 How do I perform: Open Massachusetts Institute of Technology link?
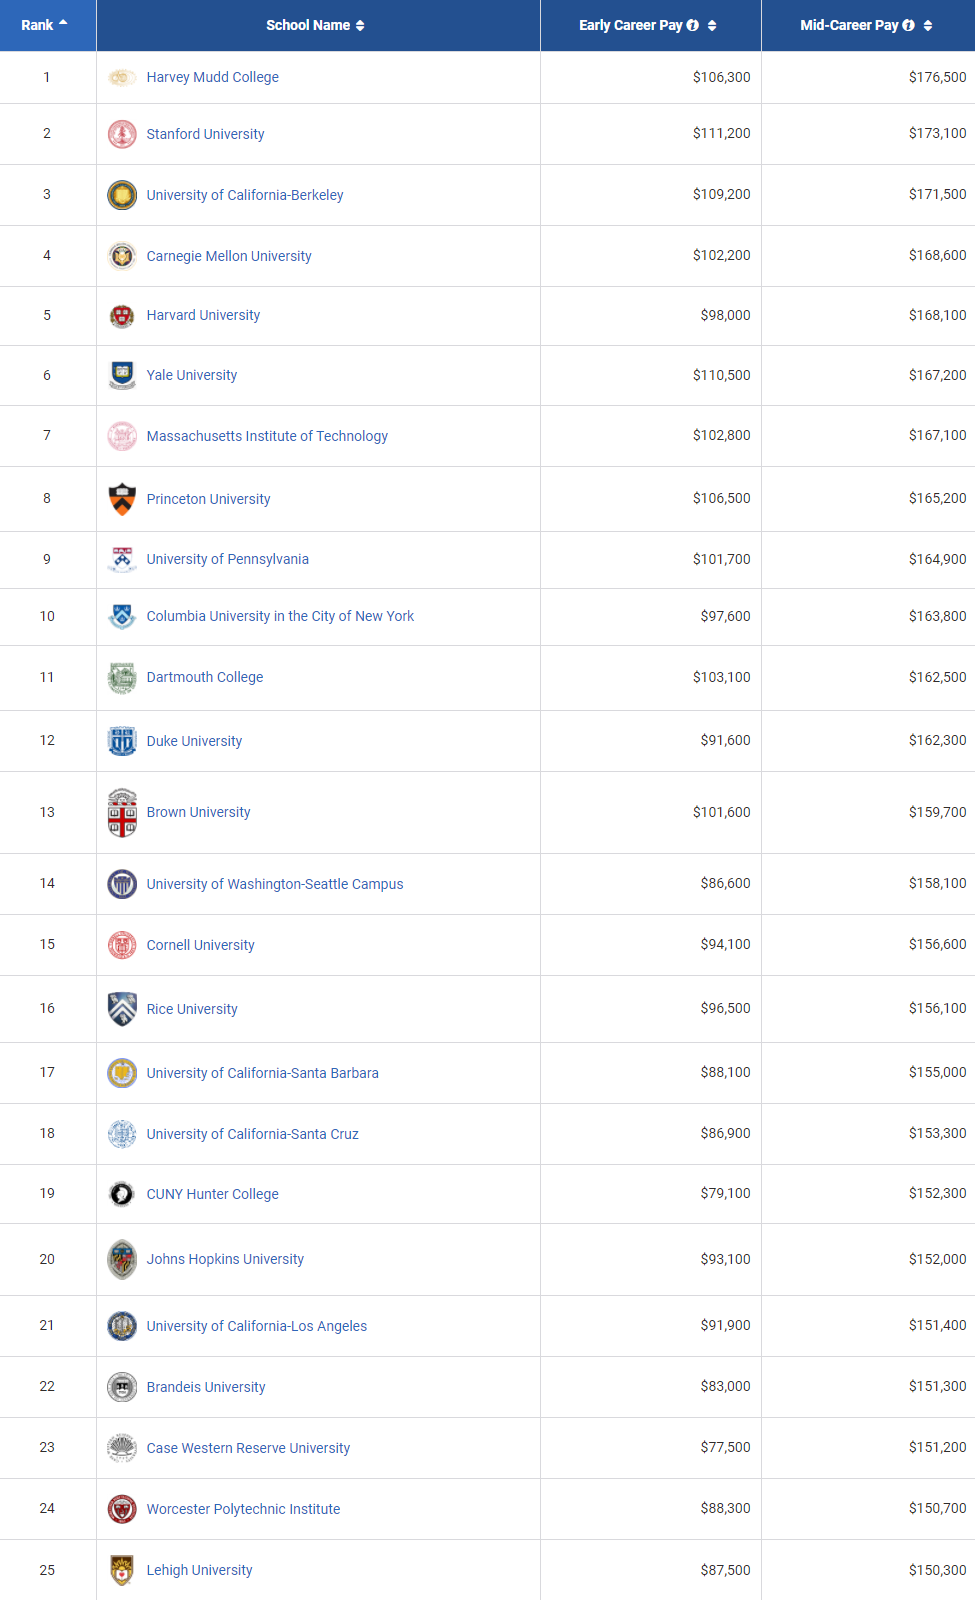(x=267, y=436)
